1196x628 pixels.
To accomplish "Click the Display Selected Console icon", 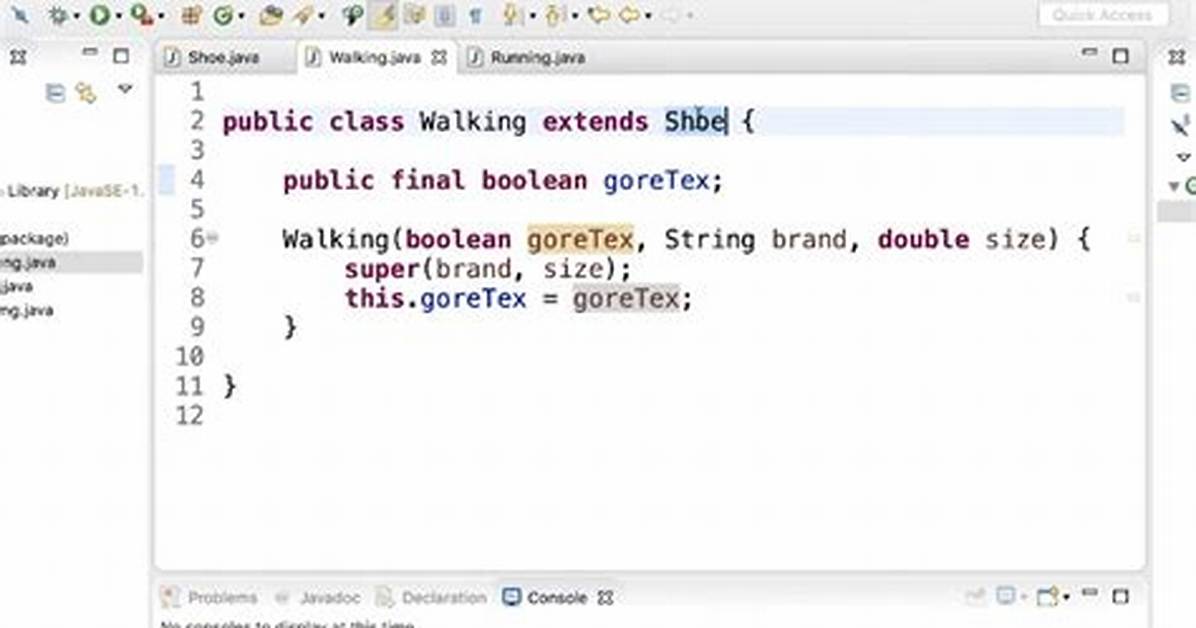I will pyautogui.click(x=1007, y=596).
